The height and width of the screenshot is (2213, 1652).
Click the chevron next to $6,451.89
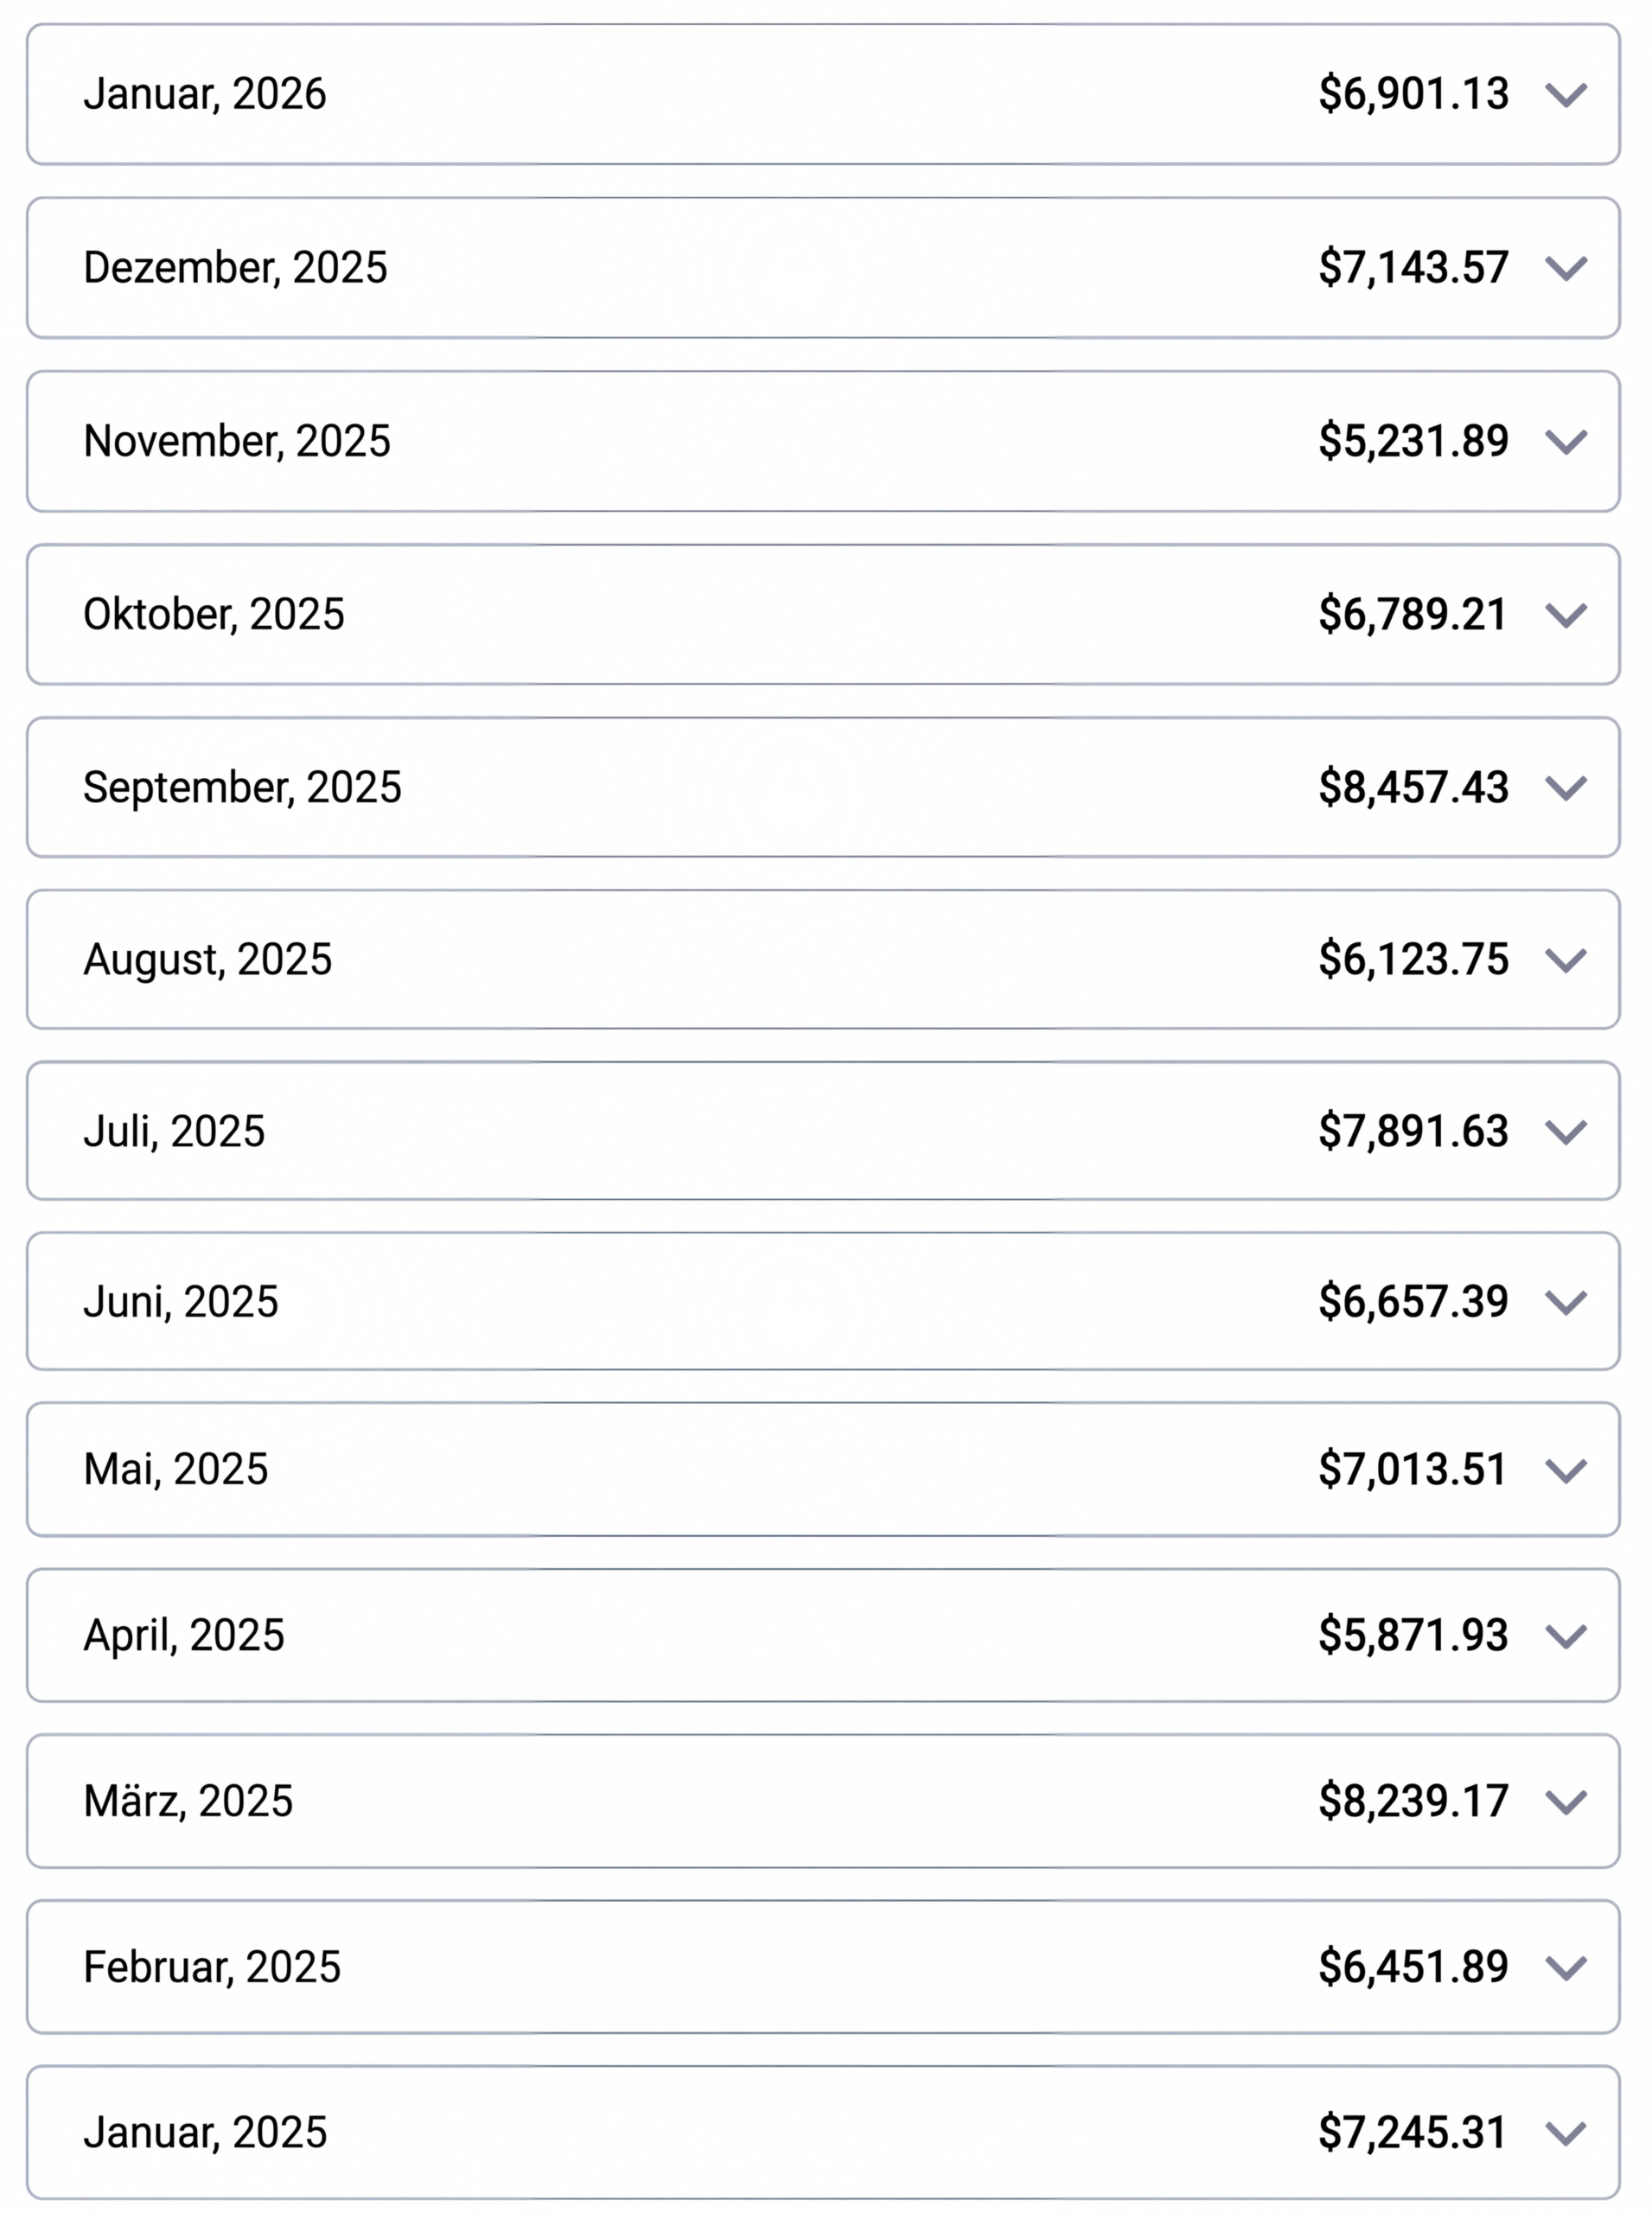click(x=1565, y=1968)
